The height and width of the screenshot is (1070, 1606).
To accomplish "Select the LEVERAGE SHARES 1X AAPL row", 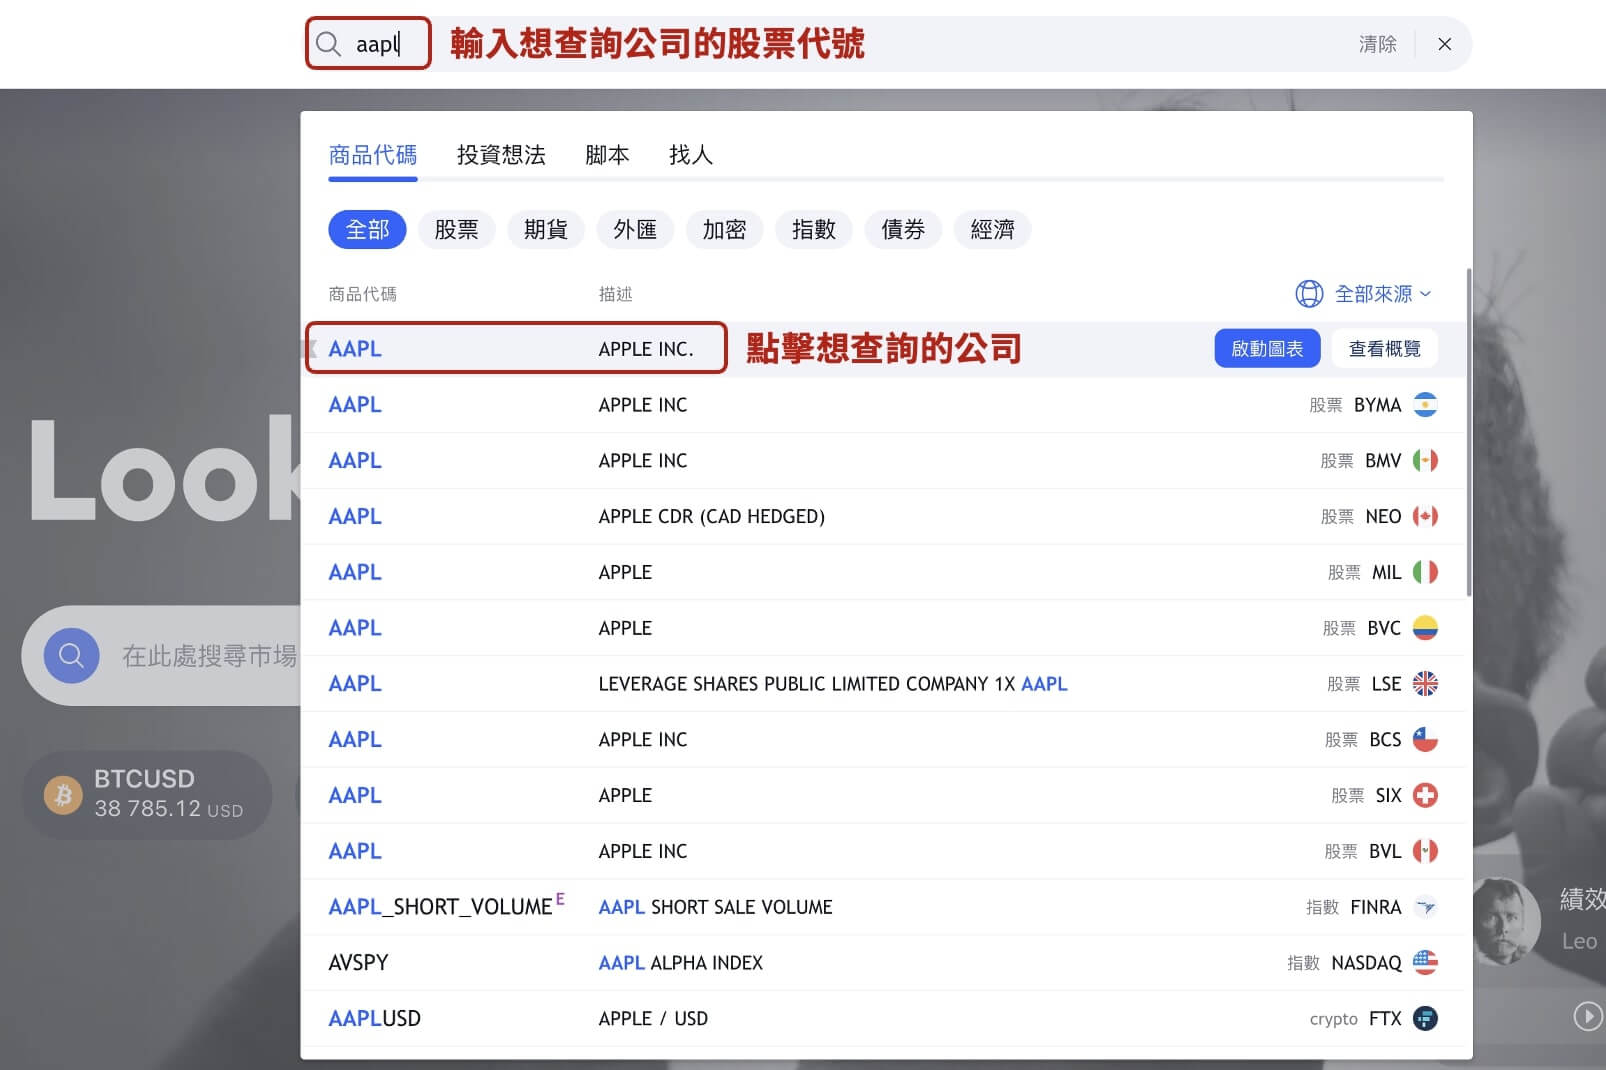I will pos(883,684).
